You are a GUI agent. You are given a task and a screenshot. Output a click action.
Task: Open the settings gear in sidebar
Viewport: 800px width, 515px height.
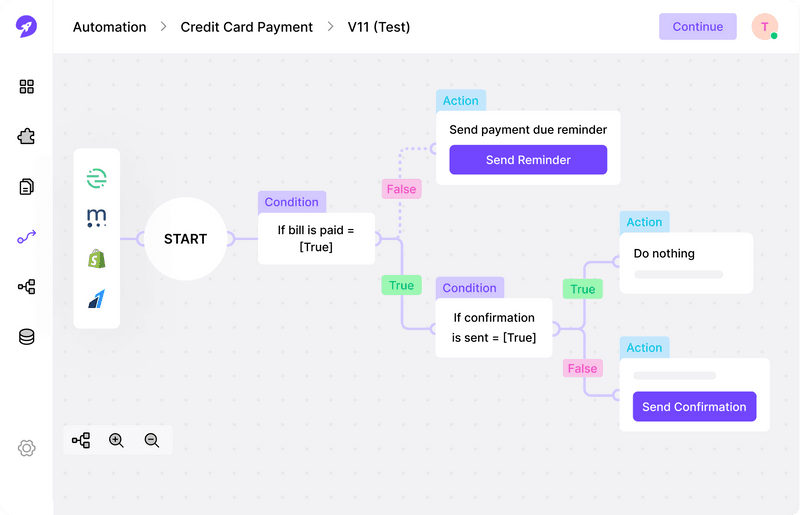pyautogui.click(x=27, y=448)
